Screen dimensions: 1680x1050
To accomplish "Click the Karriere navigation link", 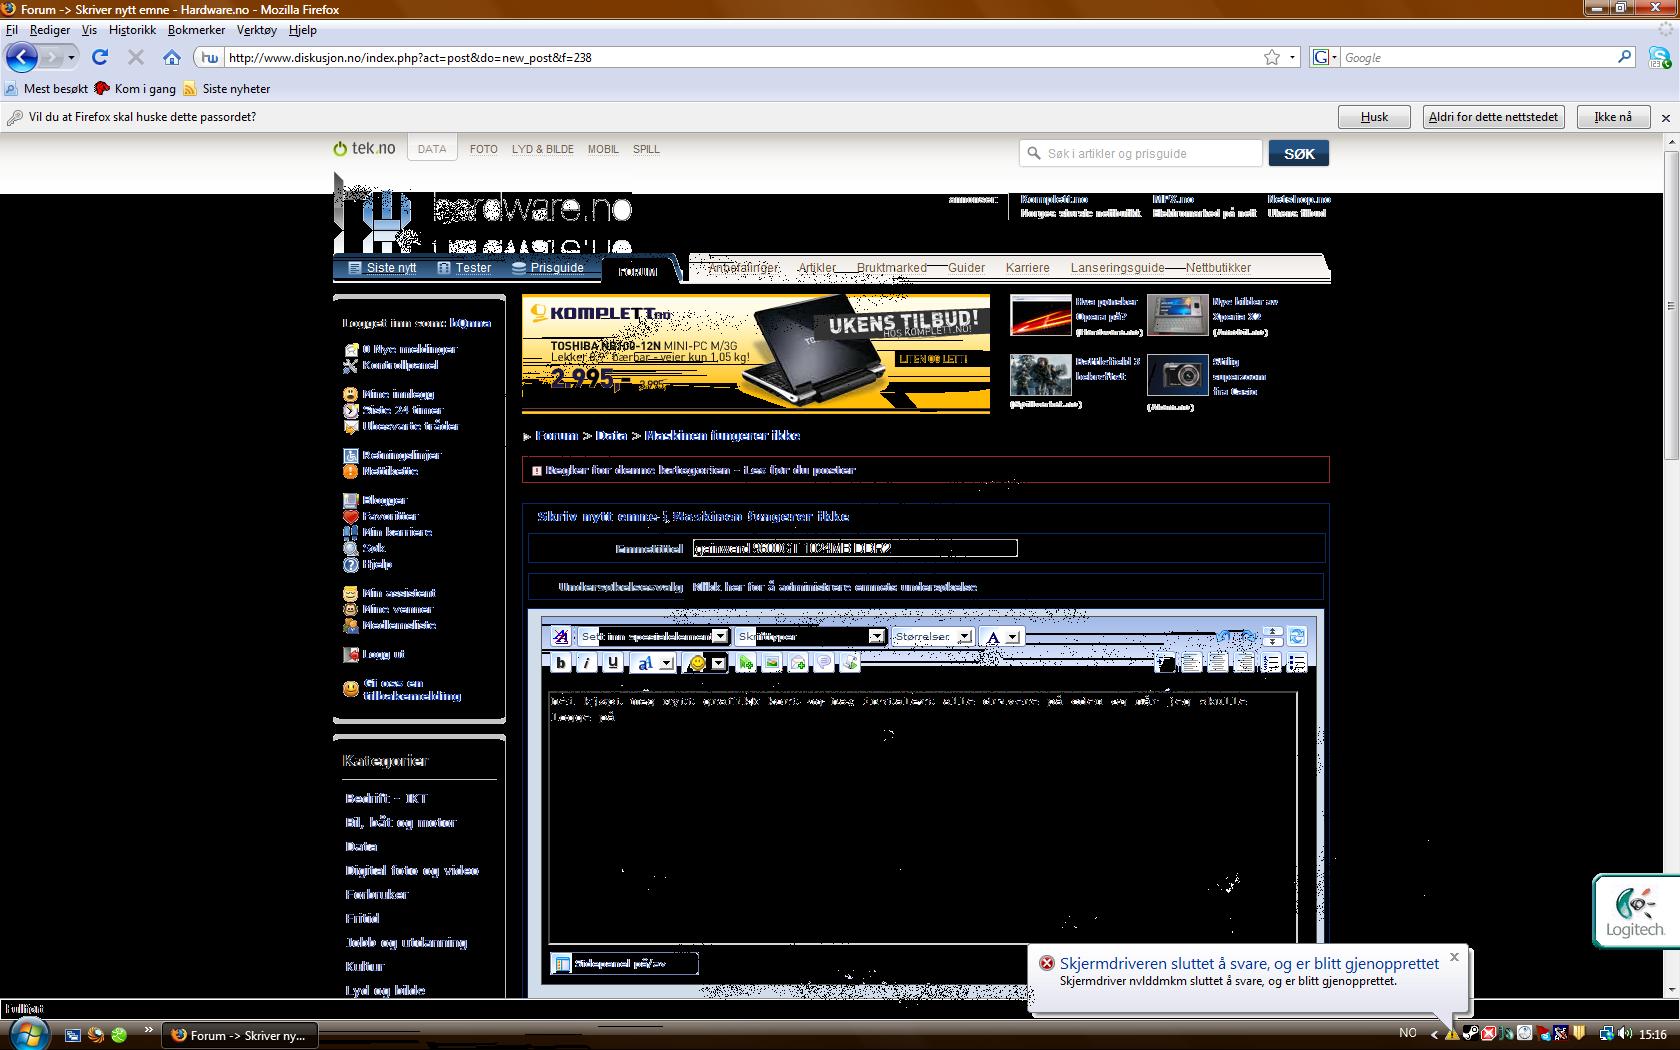I will 1027,267.
